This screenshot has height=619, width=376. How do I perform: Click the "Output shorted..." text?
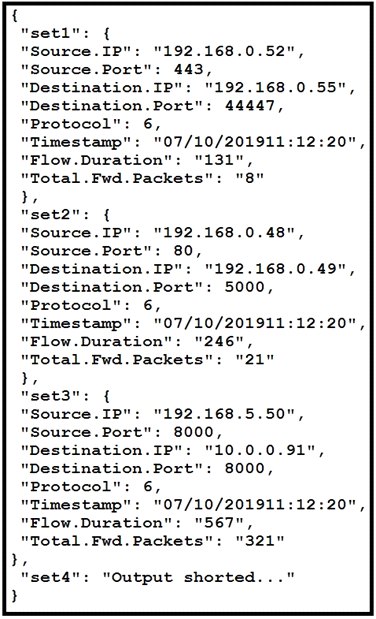point(199,578)
